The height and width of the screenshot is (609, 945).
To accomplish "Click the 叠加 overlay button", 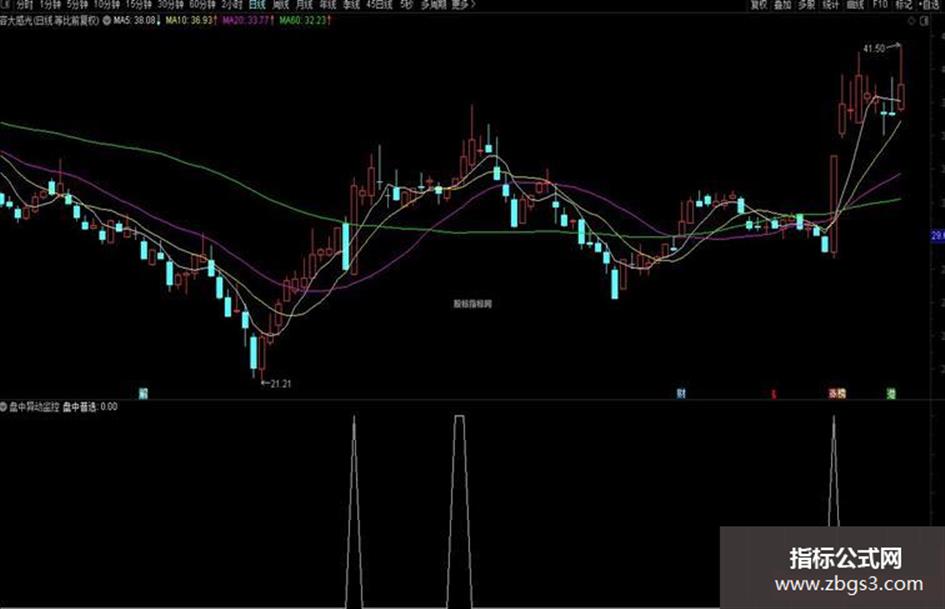I will [782, 4].
